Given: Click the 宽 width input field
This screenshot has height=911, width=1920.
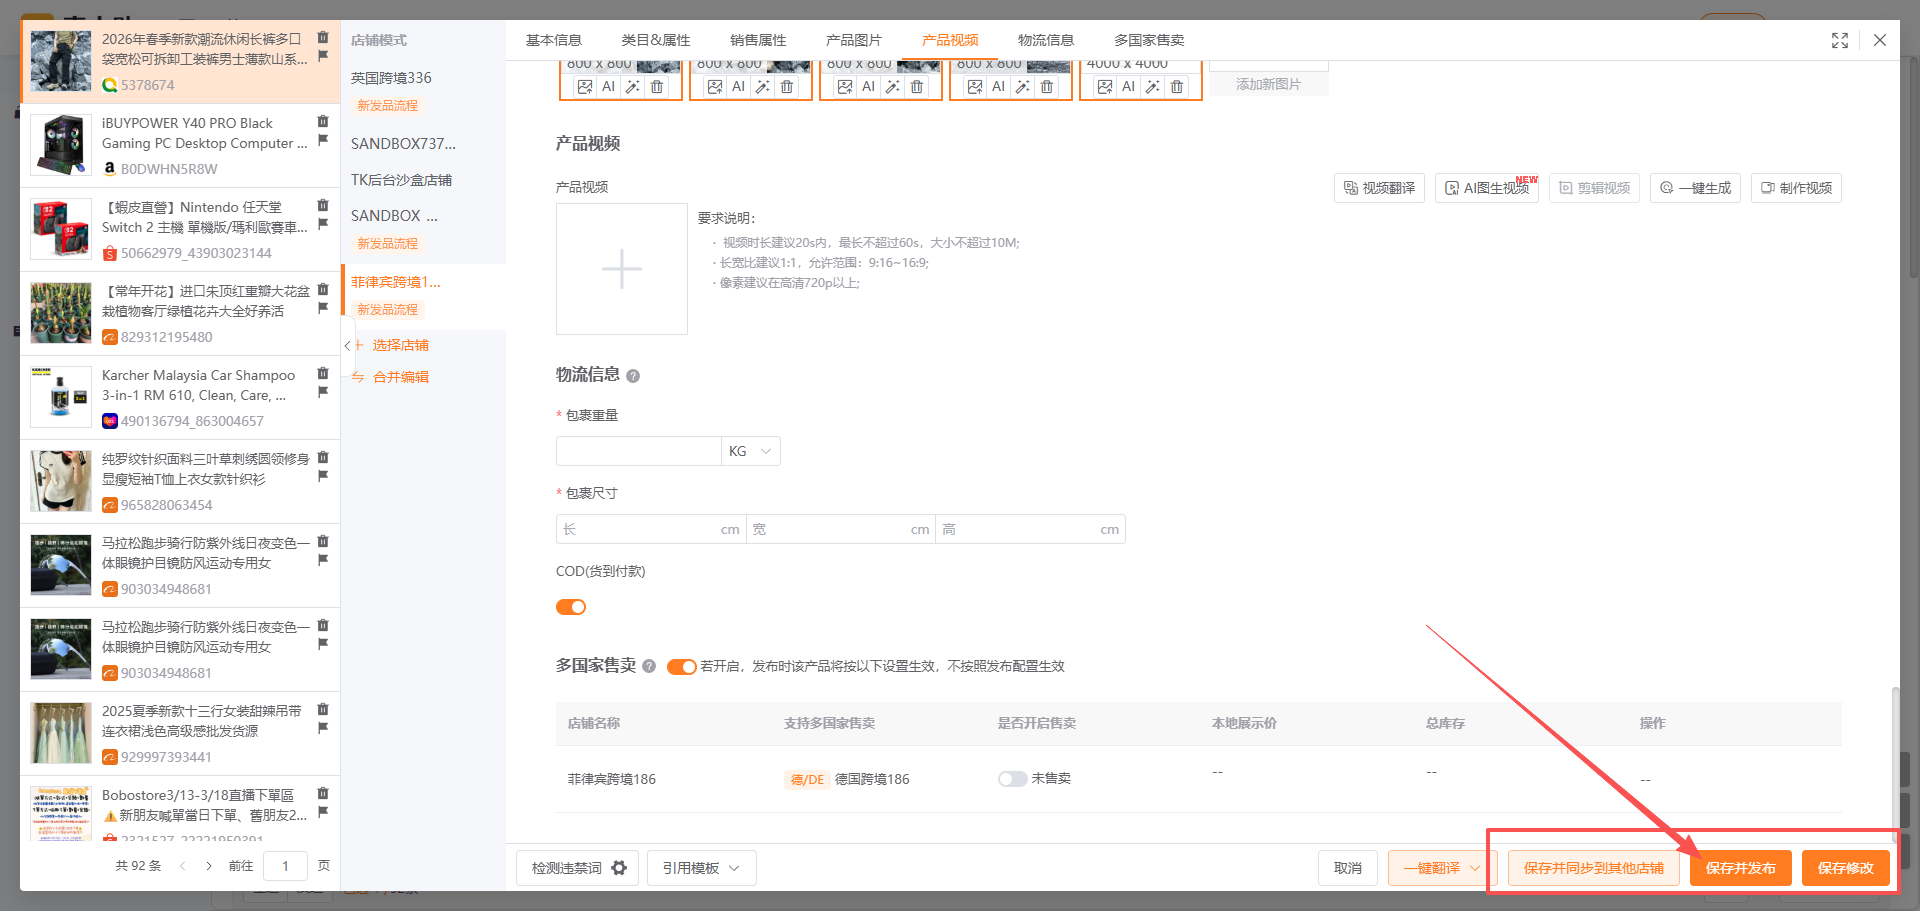Looking at the screenshot, I should click(x=840, y=529).
